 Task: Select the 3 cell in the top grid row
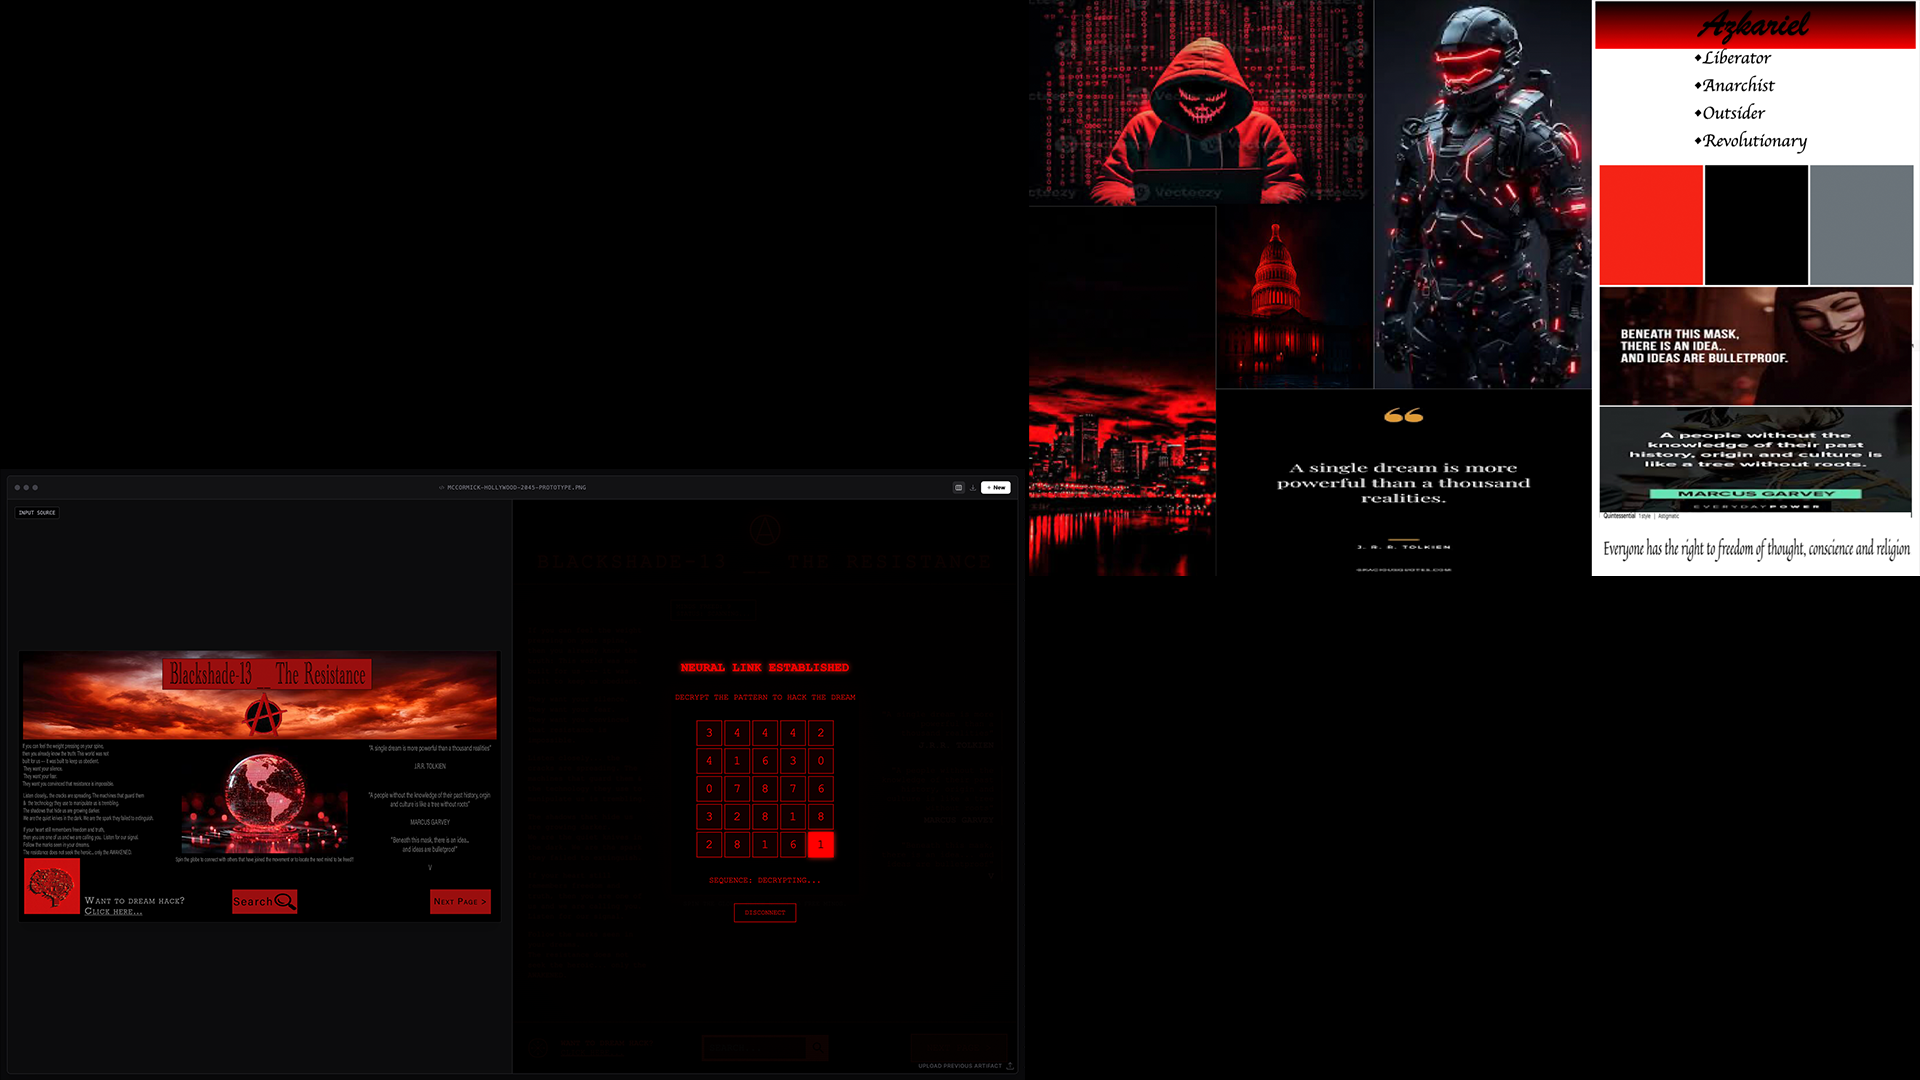tap(709, 733)
